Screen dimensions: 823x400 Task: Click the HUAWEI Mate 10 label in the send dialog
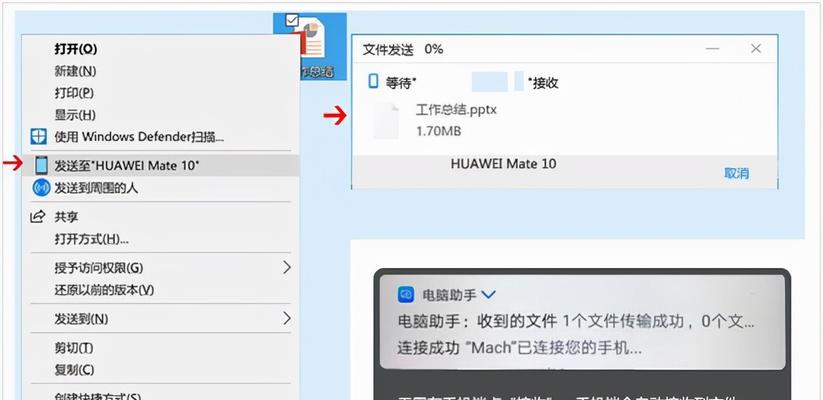[503, 164]
